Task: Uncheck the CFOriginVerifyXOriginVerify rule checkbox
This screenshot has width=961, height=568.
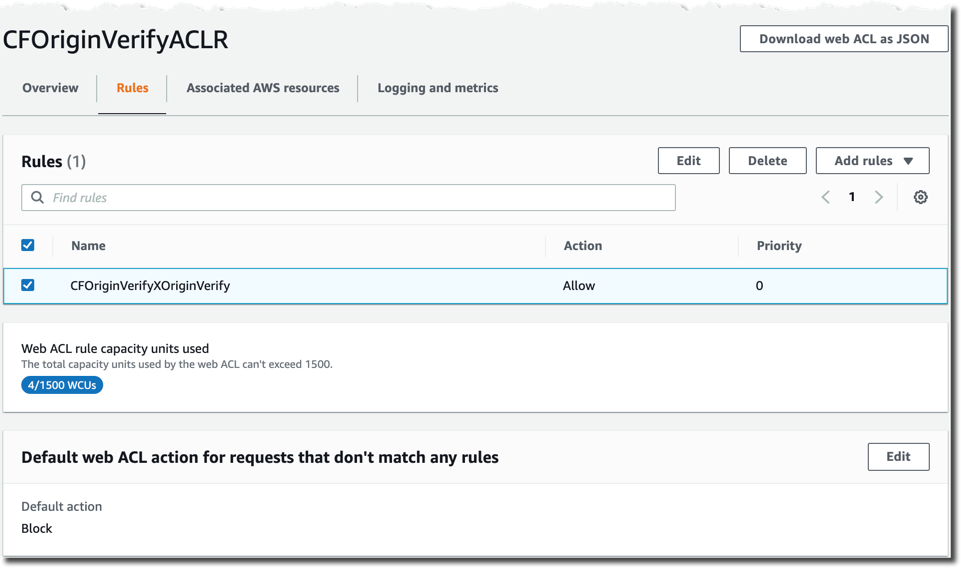Action: pos(28,285)
